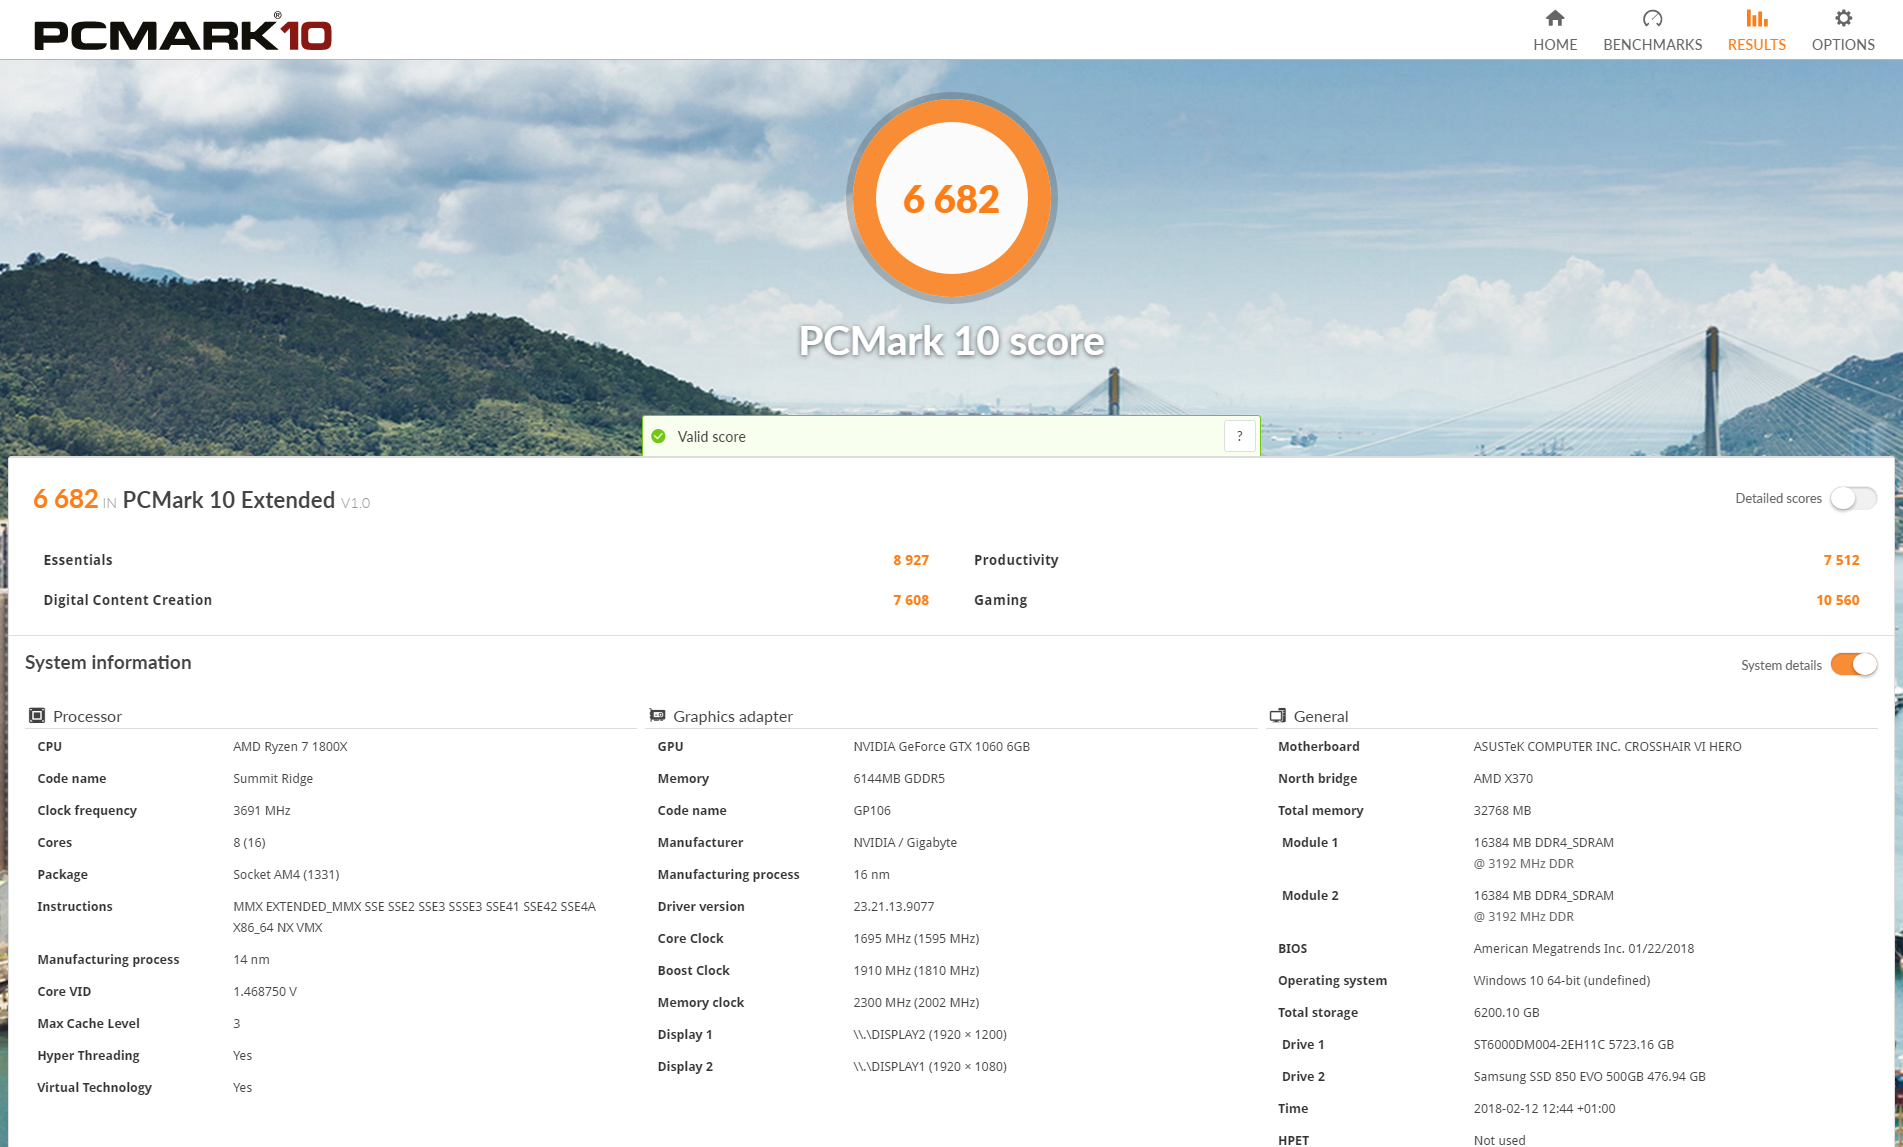Select Display 1 value DISPLAY2 (1920 × 1200)
Image resolution: width=1903 pixels, height=1147 pixels.
click(930, 1035)
